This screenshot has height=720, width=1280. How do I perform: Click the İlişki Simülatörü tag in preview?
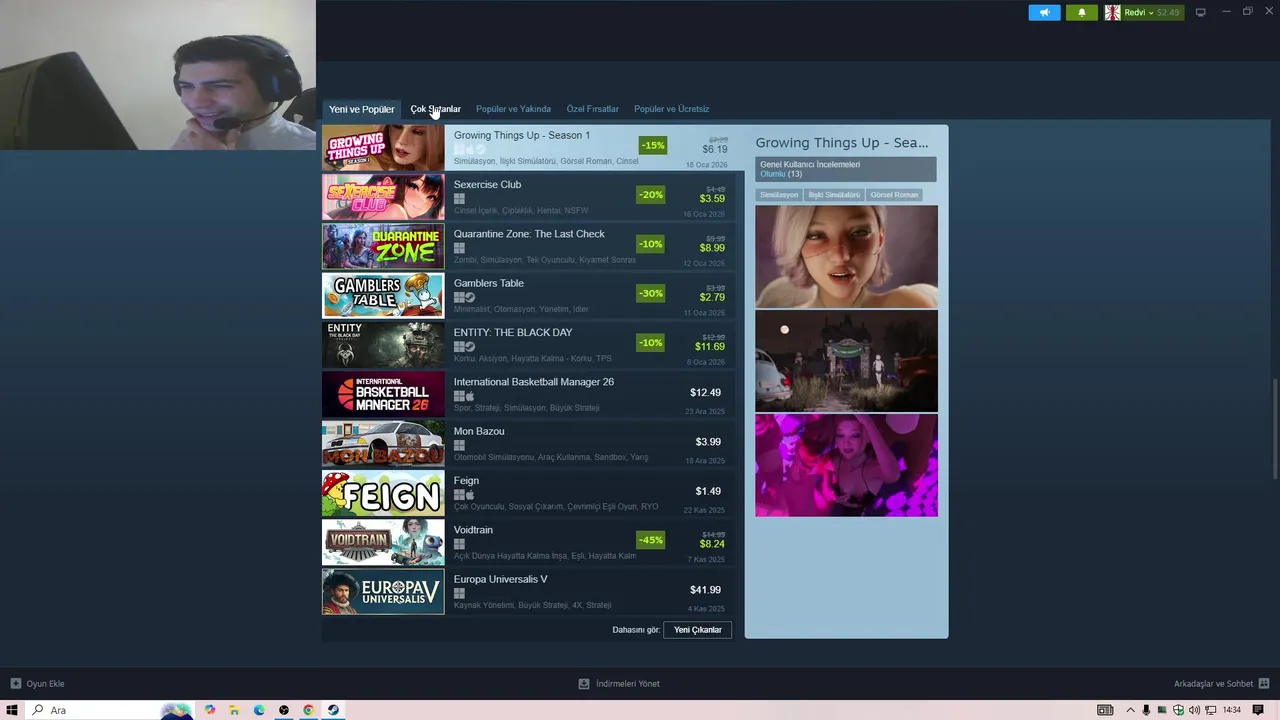pos(834,195)
